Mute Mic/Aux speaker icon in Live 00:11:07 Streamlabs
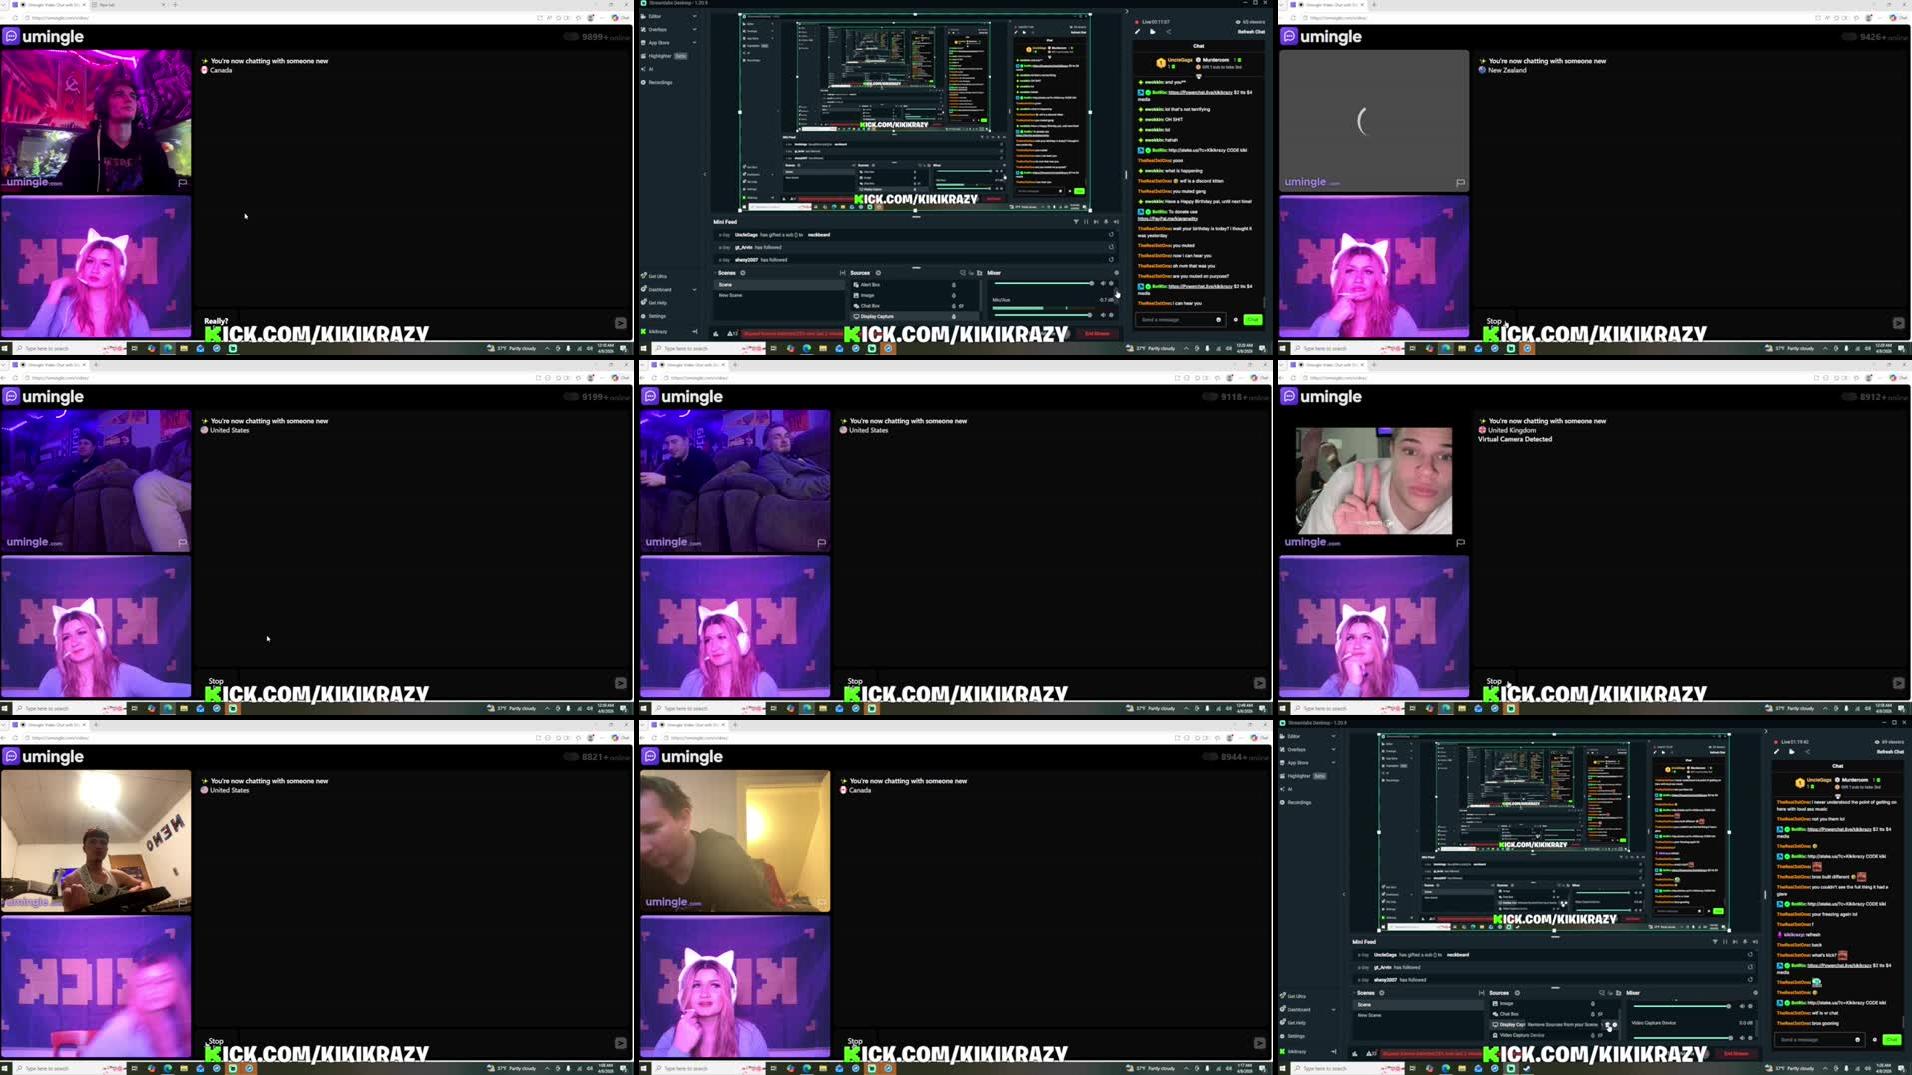 click(x=1104, y=314)
